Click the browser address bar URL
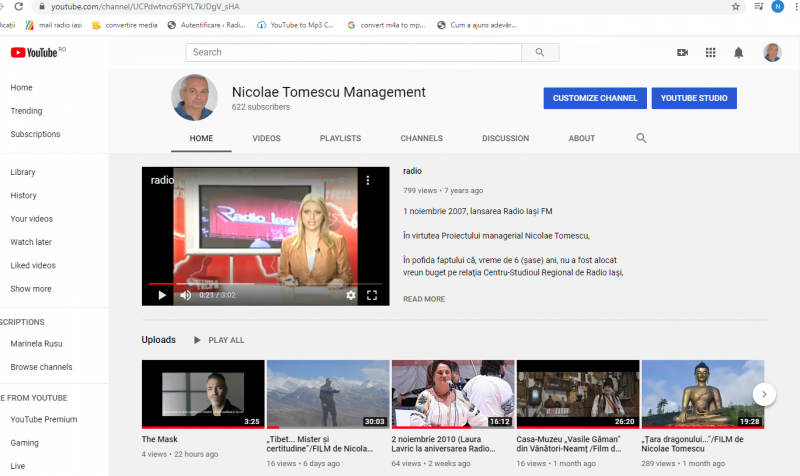The image size is (800, 476). [x=145, y=7]
